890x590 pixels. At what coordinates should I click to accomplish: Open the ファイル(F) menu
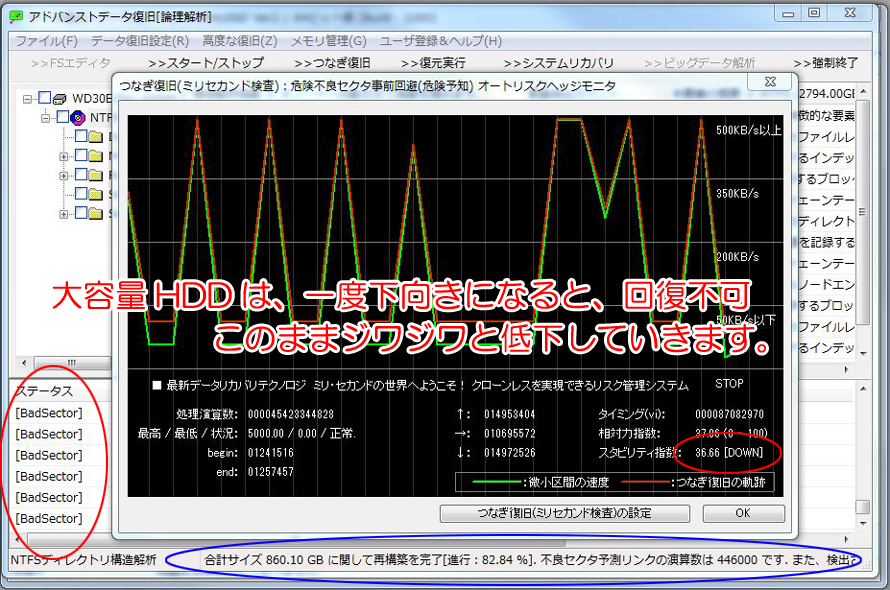(x=47, y=41)
